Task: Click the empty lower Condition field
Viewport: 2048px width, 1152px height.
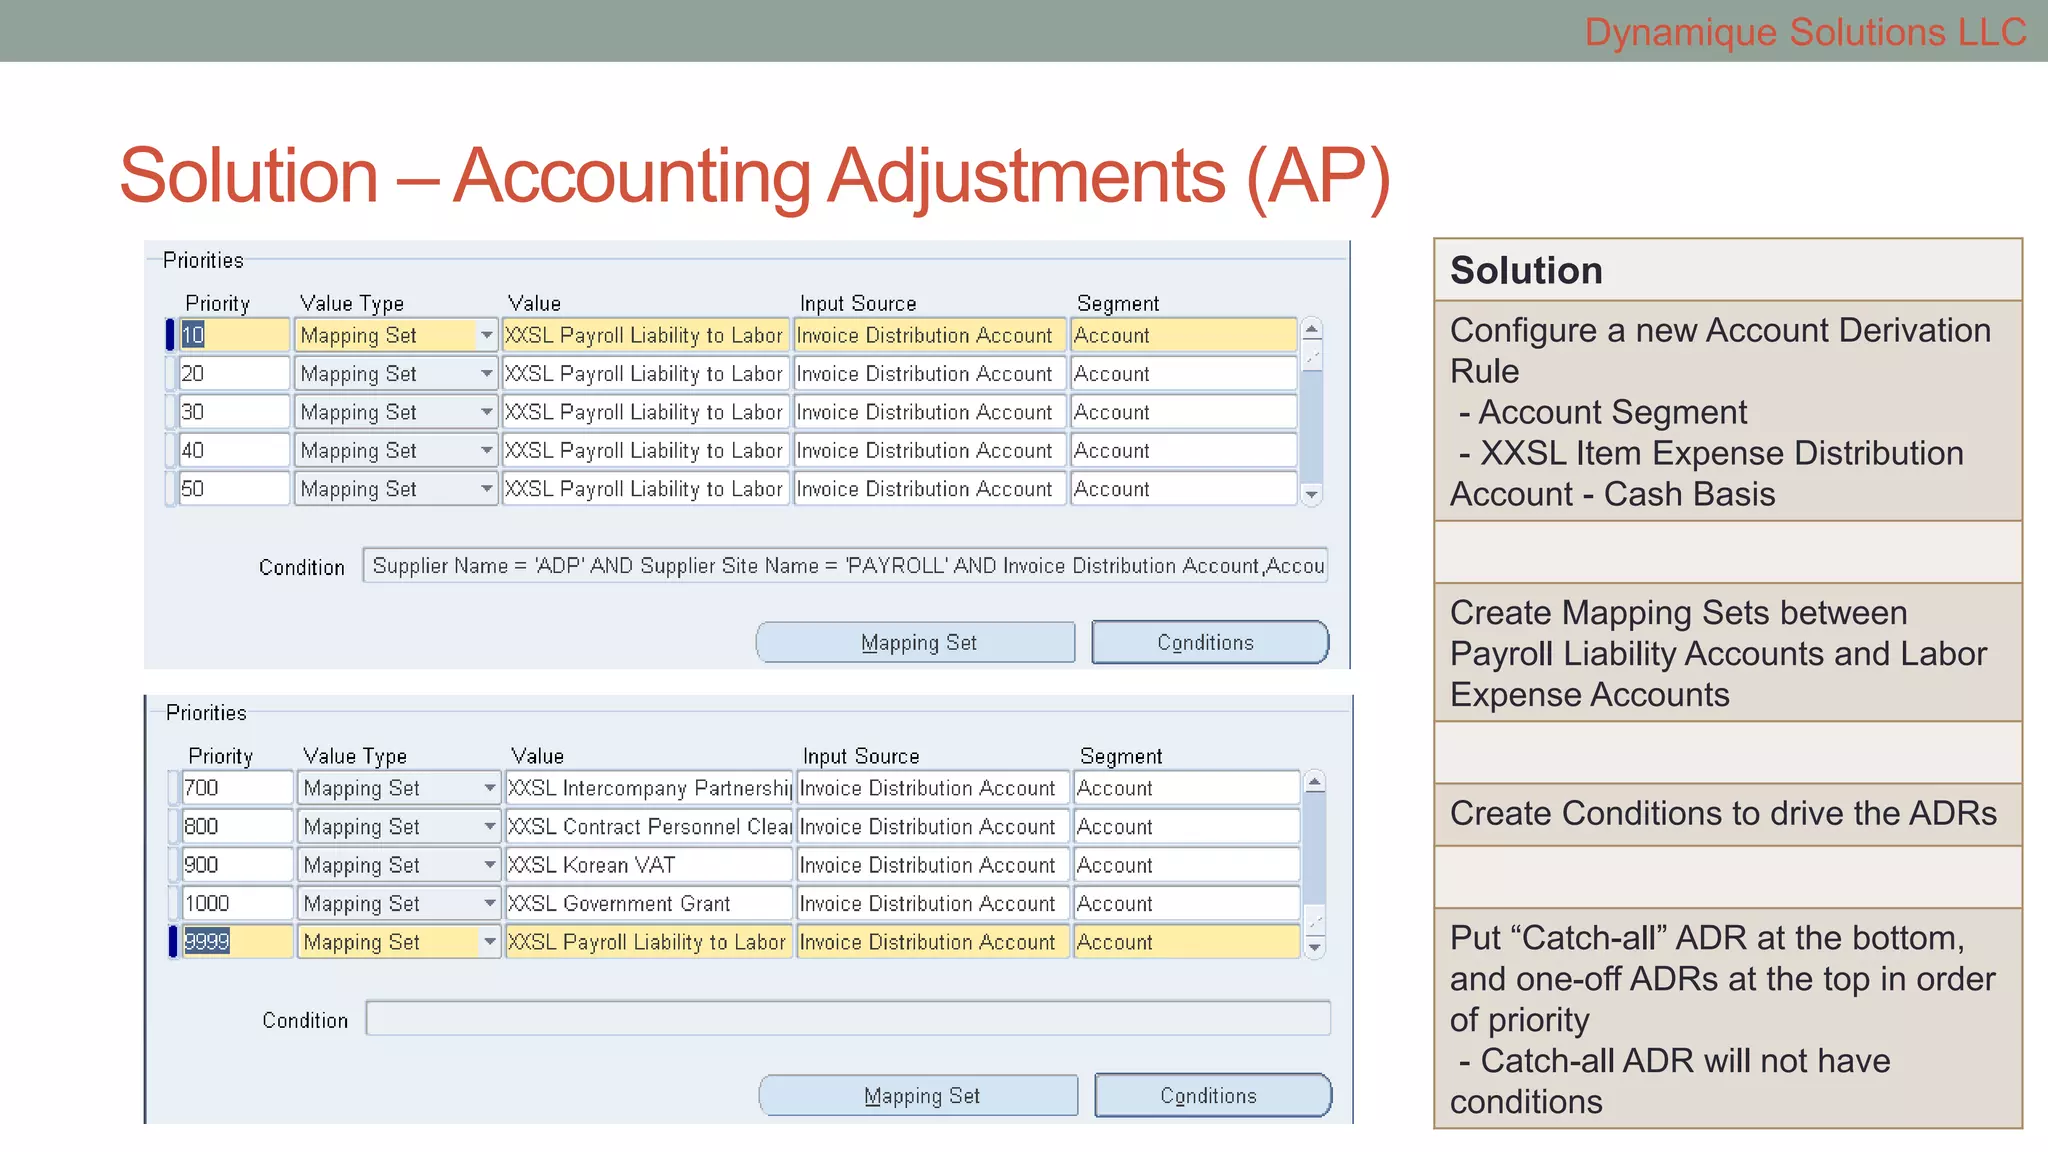Action: click(847, 1019)
